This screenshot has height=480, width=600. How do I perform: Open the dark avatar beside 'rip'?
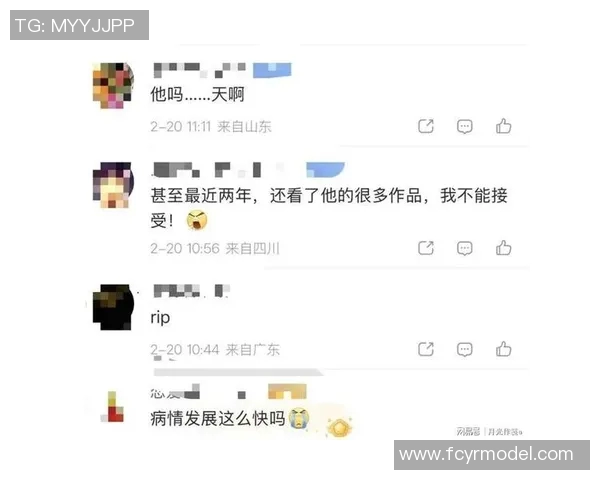(x=113, y=307)
